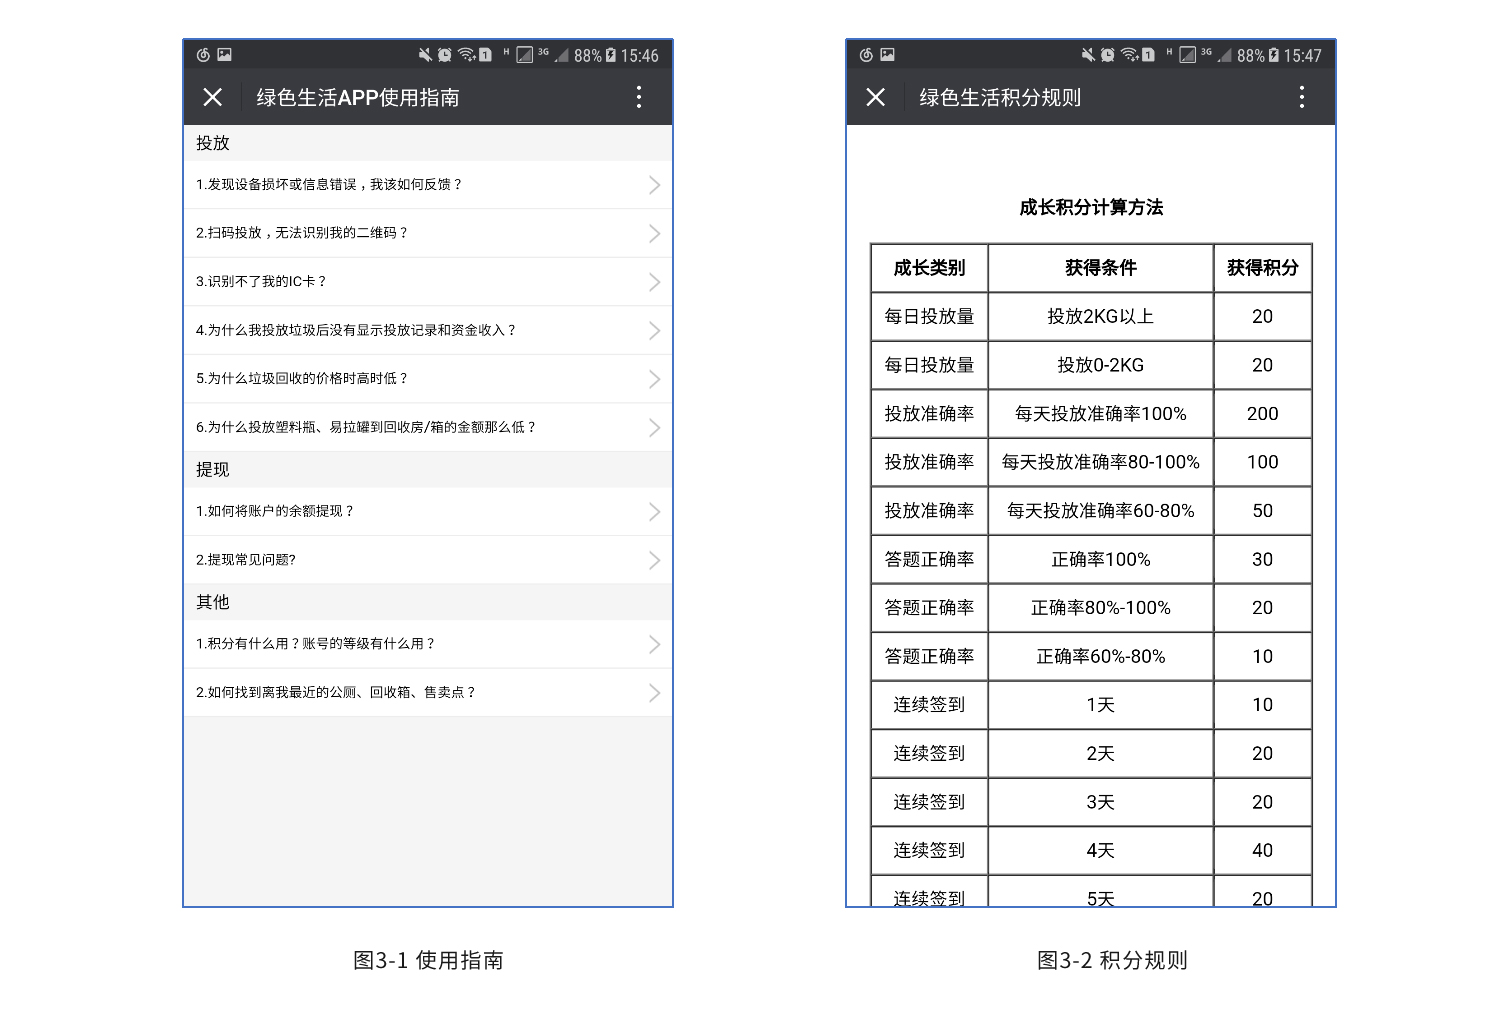The height and width of the screenshot is (1015, 1512).
Task: Select the 正确率100% cell
Action: click(x=1101, y=559)
